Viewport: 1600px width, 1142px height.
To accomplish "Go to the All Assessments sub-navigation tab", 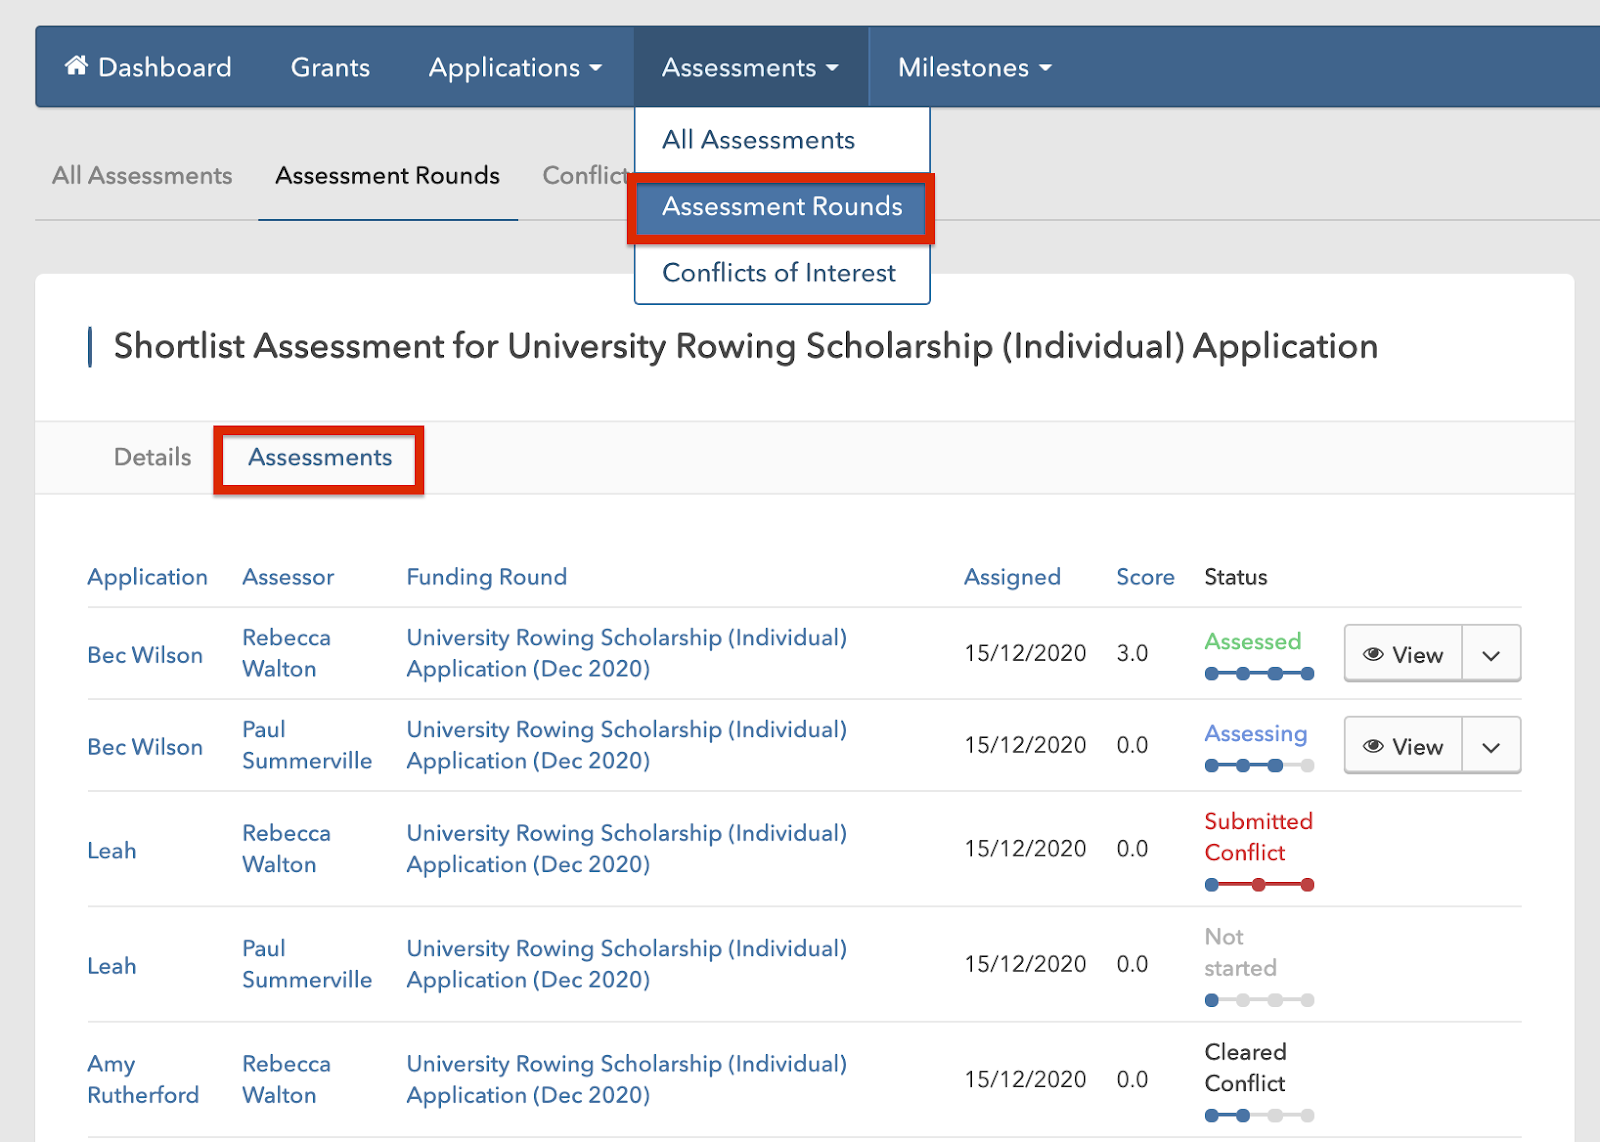I will (142, 176).
